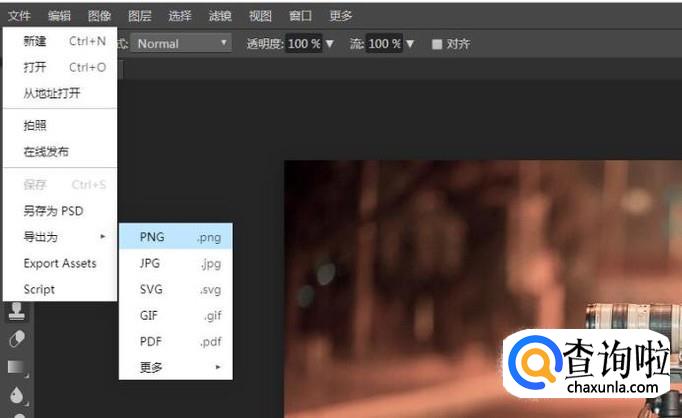
Task: Expand the 流 flow slider arrow
Action: [411, 44]
